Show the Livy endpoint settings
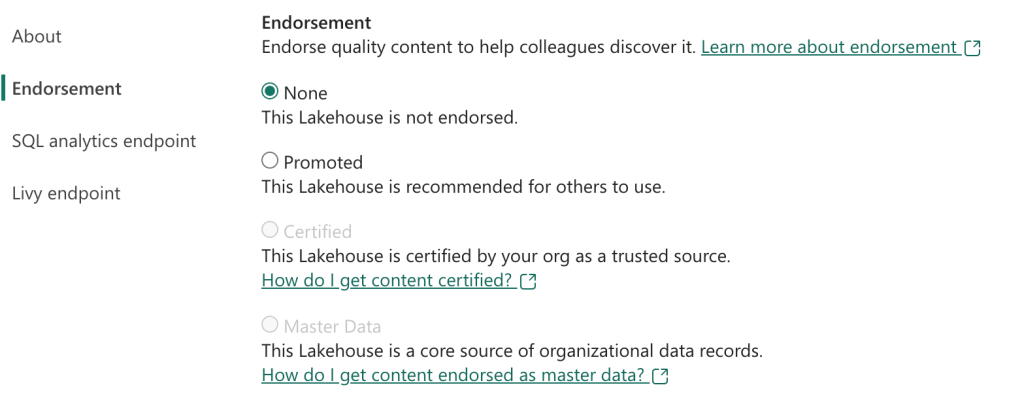 pos(66,193)
